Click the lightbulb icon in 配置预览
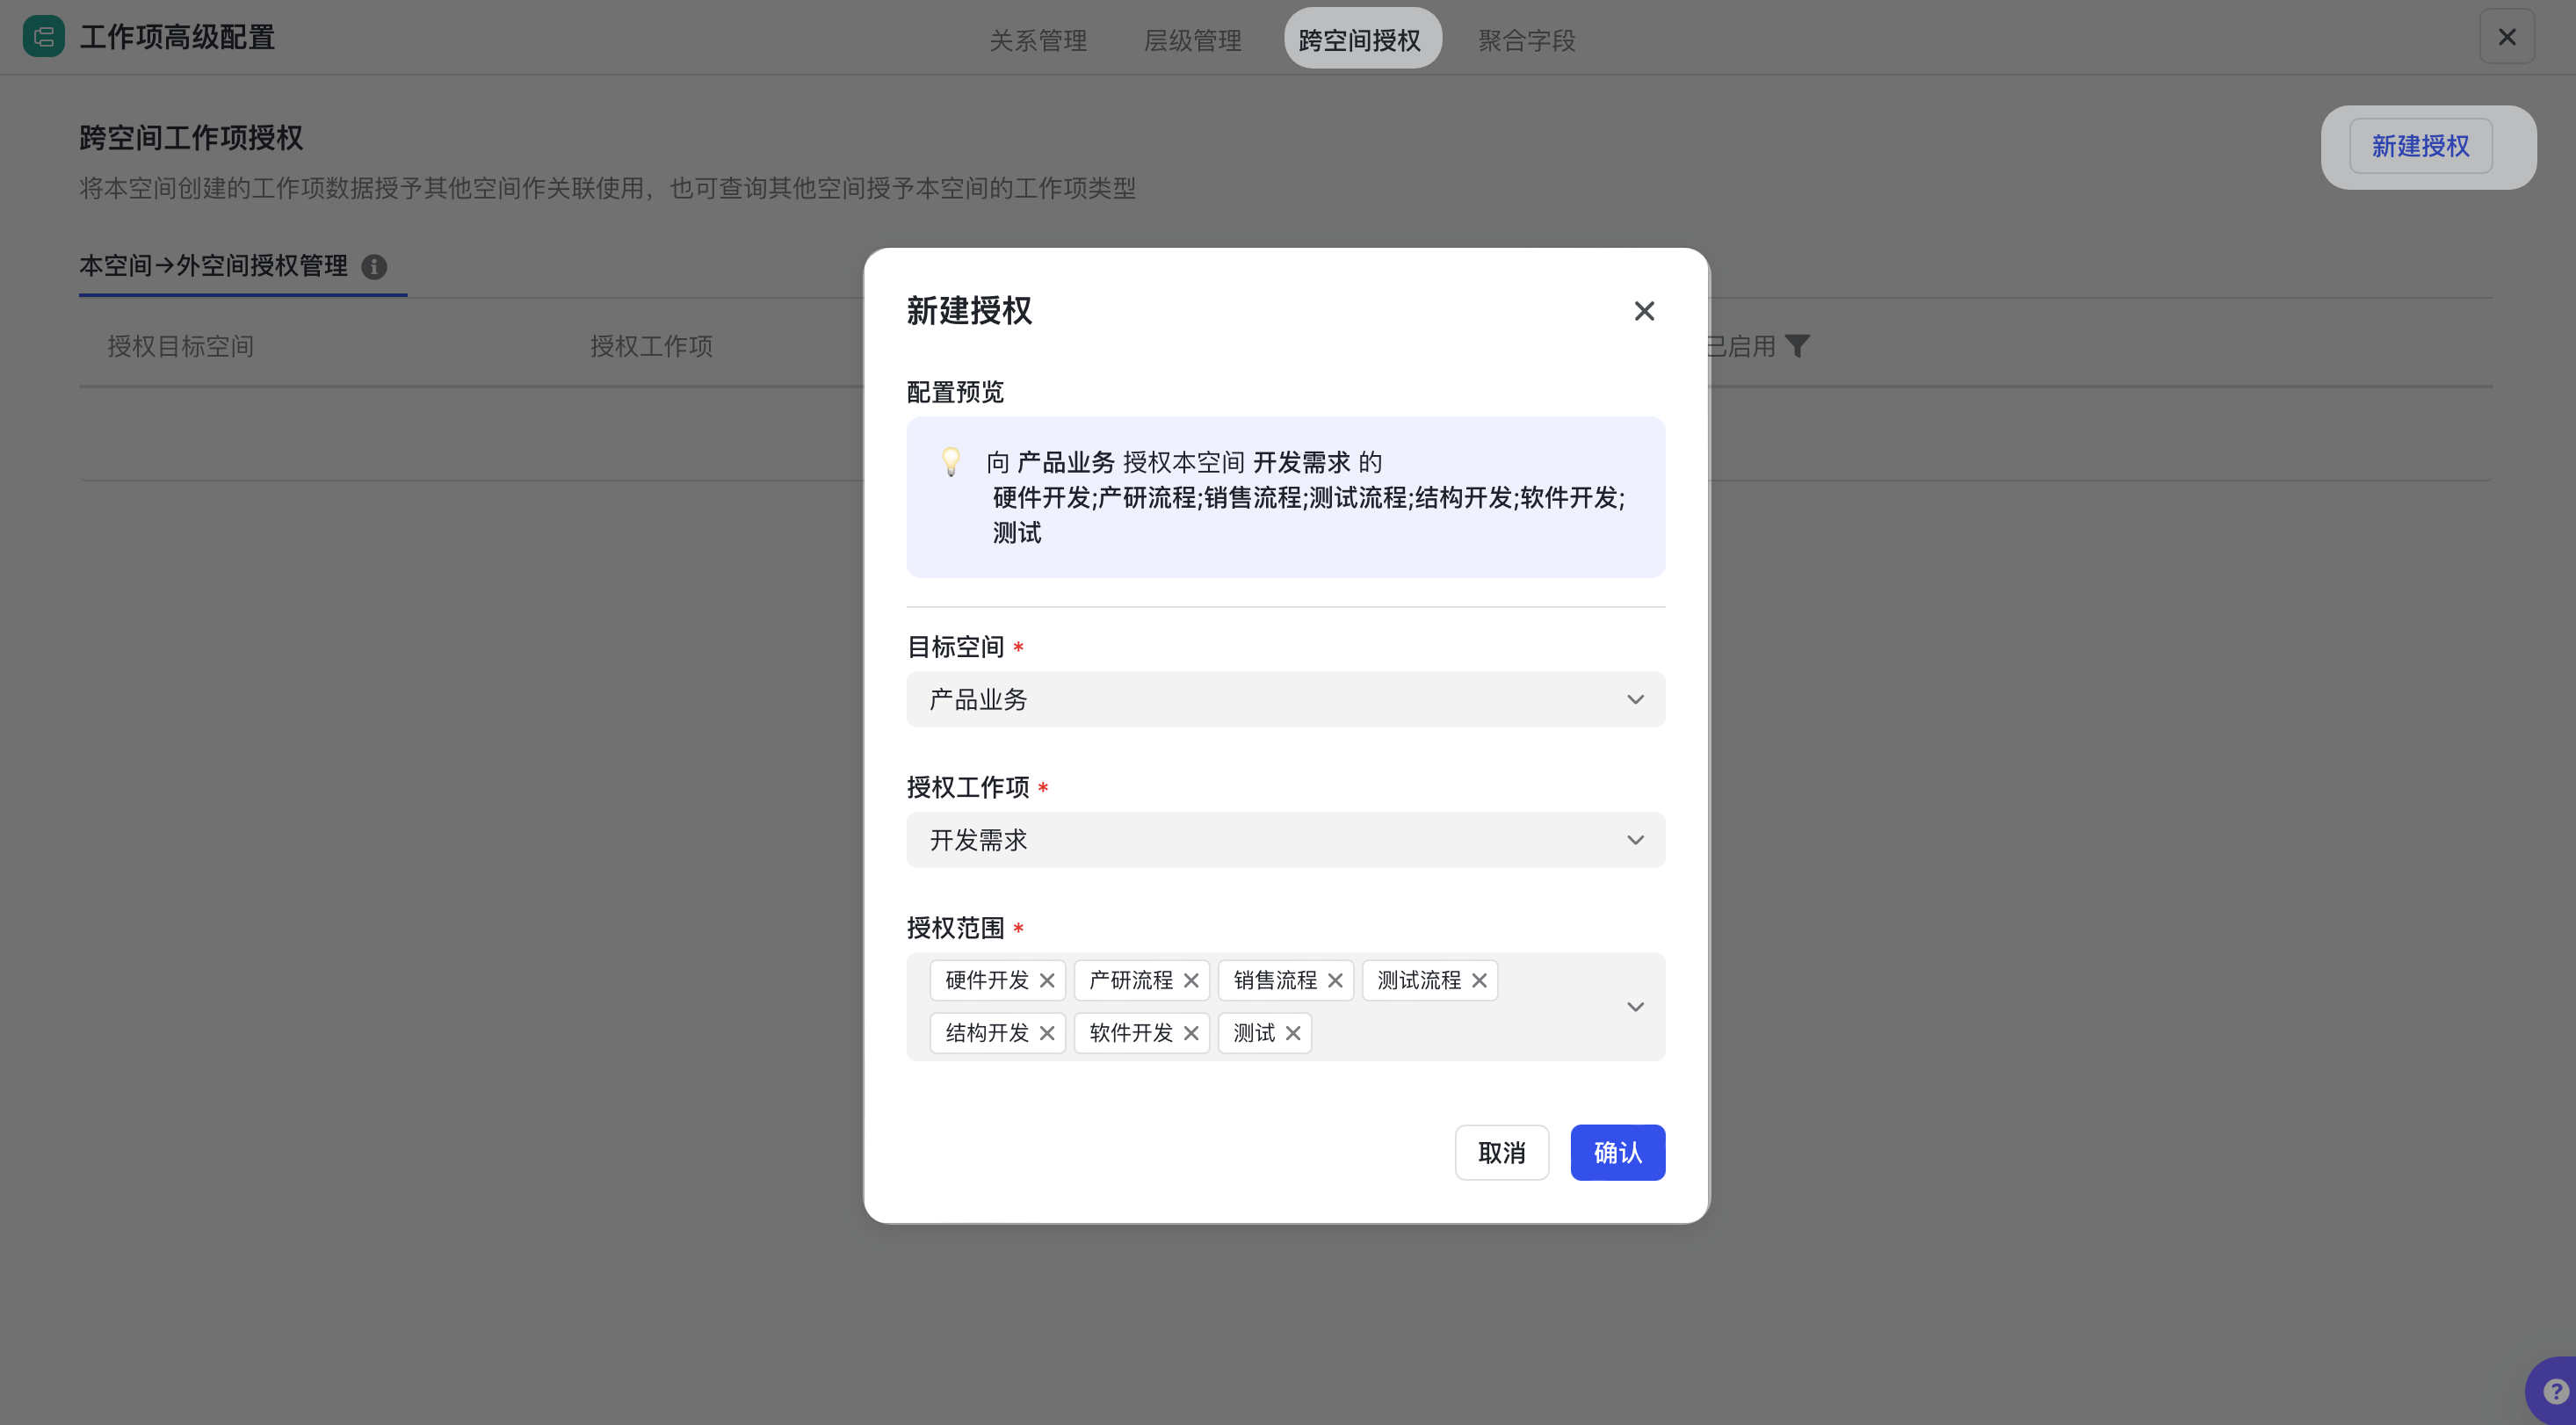 click(951, 462)
